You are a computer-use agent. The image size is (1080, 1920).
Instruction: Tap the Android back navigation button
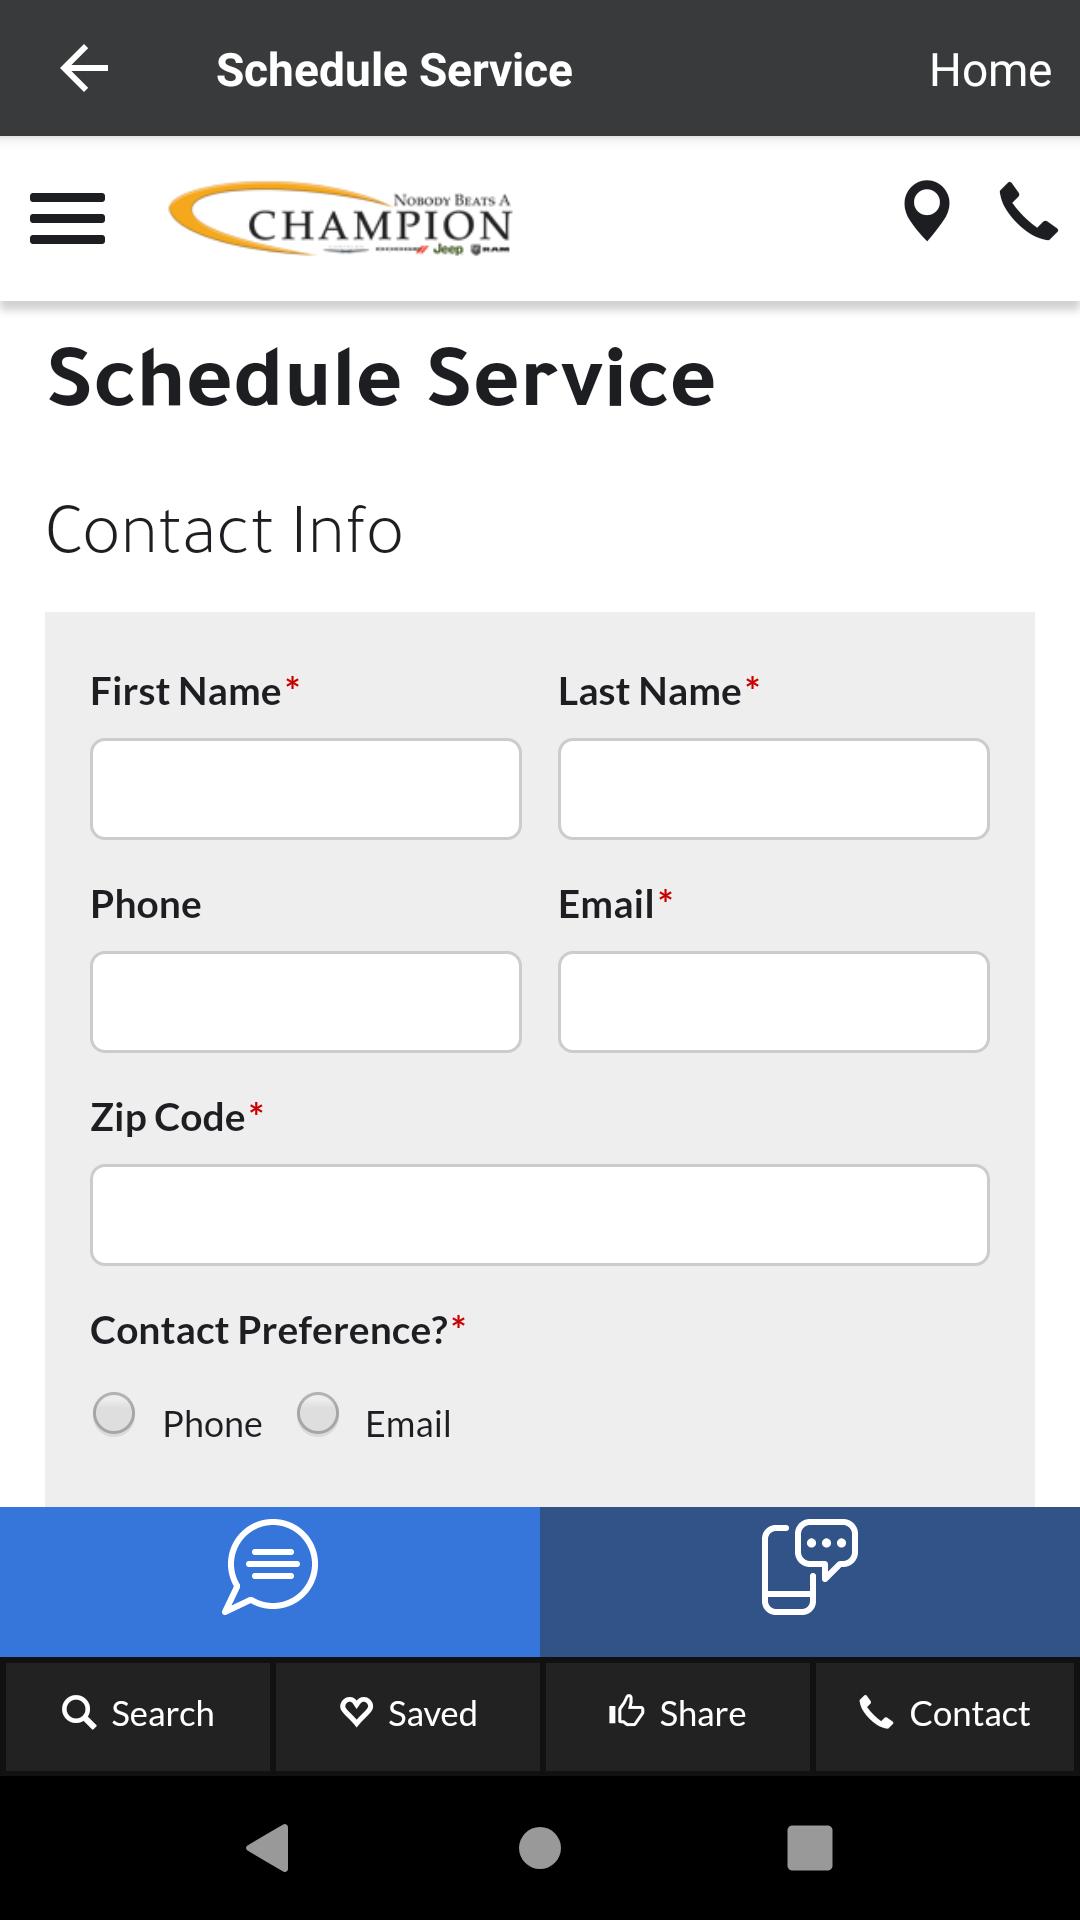tap(268, 1847)
